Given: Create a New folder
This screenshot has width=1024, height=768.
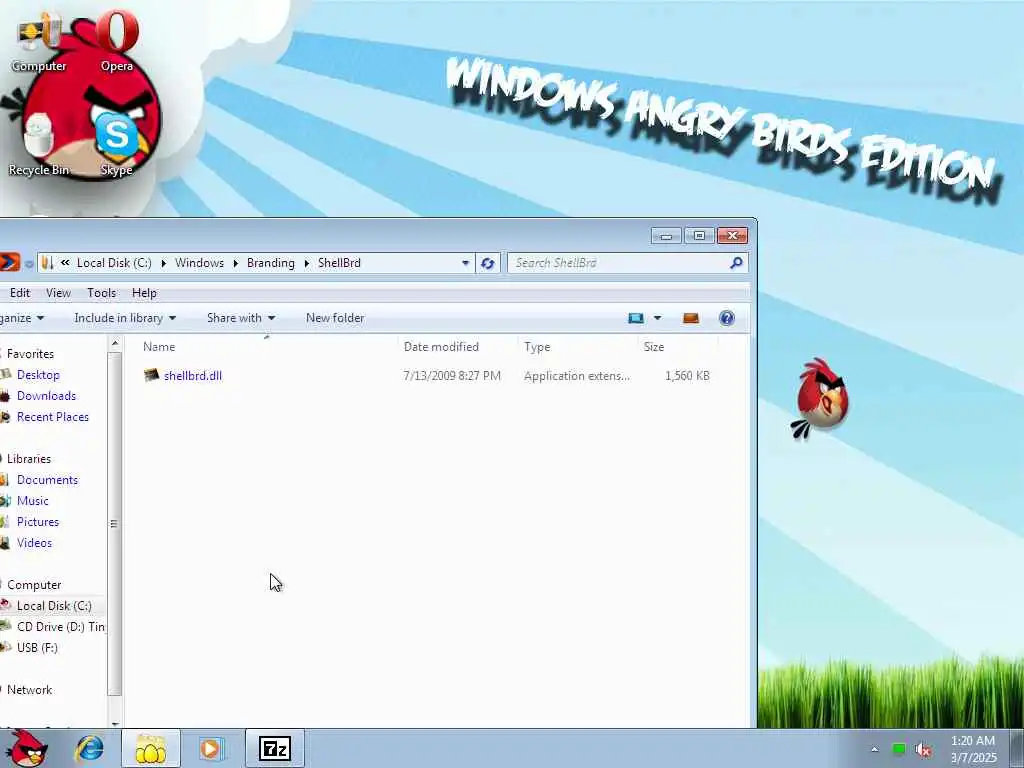Looking at the screenshot, I should pos(335,318).
